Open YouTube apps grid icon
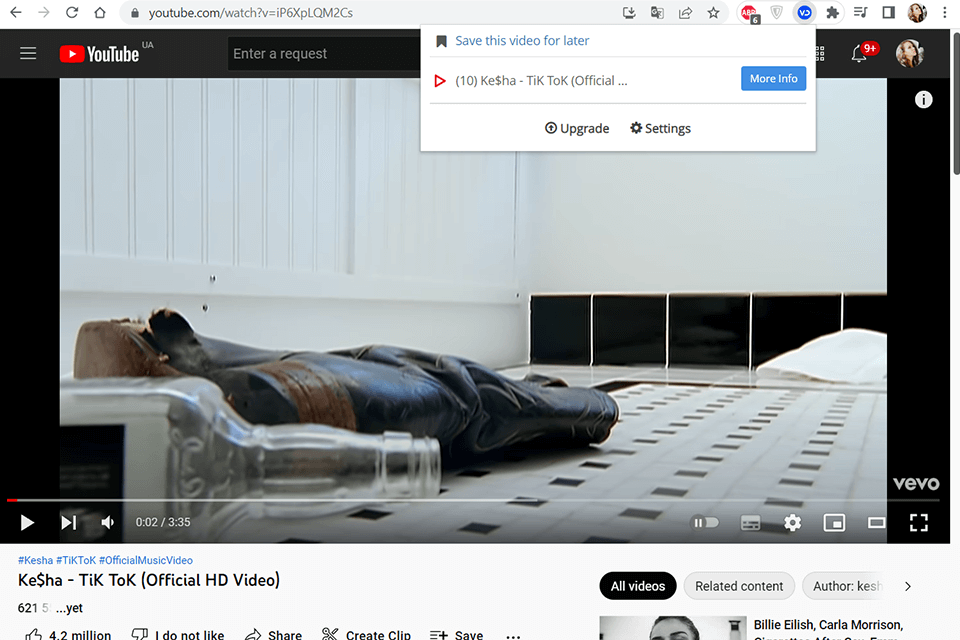The height and width of the screenshot is (640, 960). [x=820, y=53]
